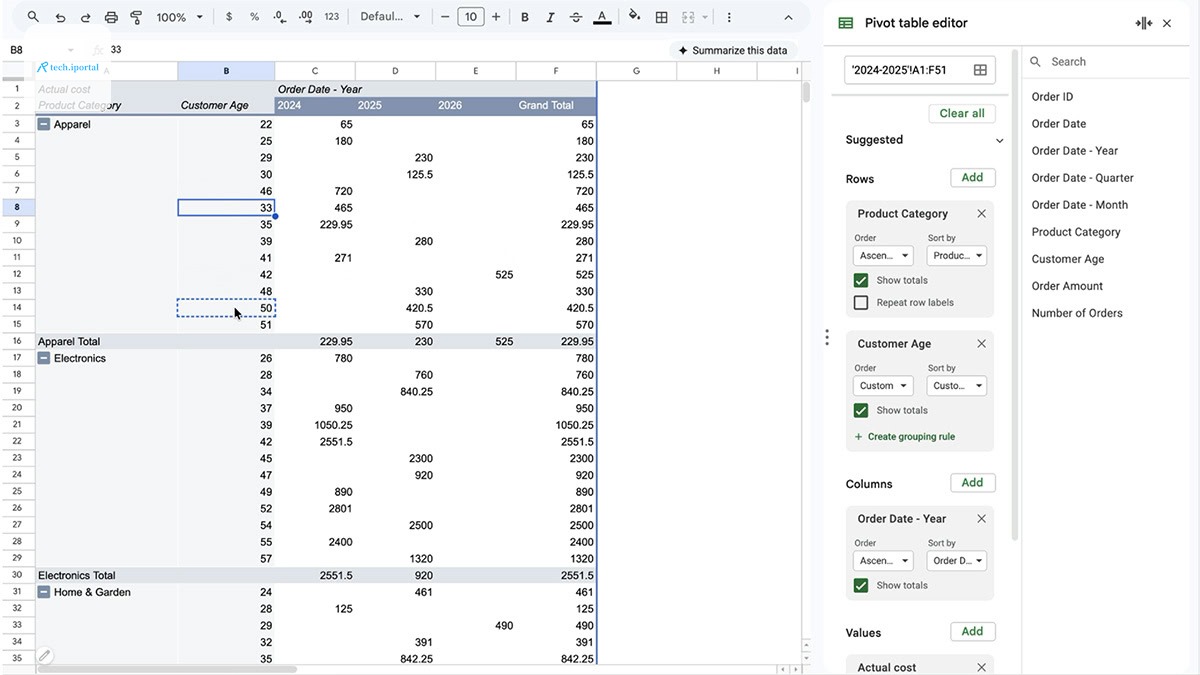Open borders menu
1200x675 pixels.
[x=661, y=17]
